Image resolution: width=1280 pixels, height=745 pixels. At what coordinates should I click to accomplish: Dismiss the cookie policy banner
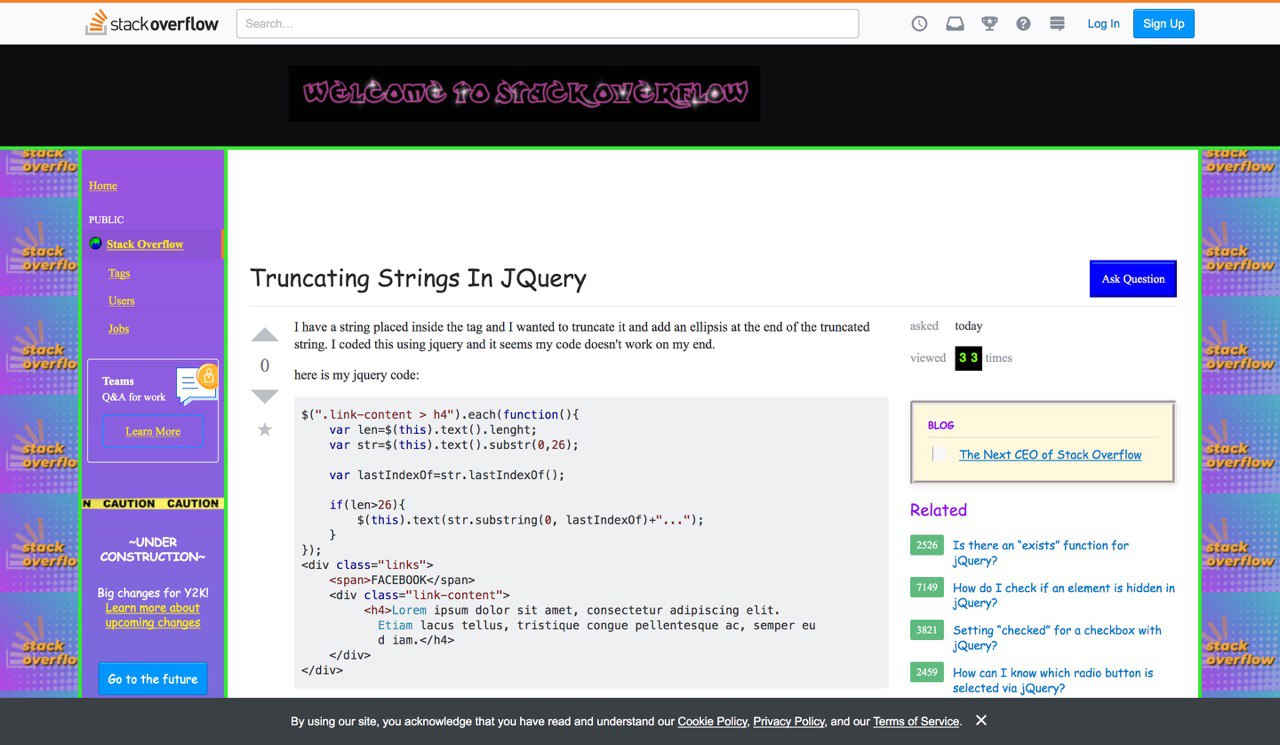click(x=981, y=720)
